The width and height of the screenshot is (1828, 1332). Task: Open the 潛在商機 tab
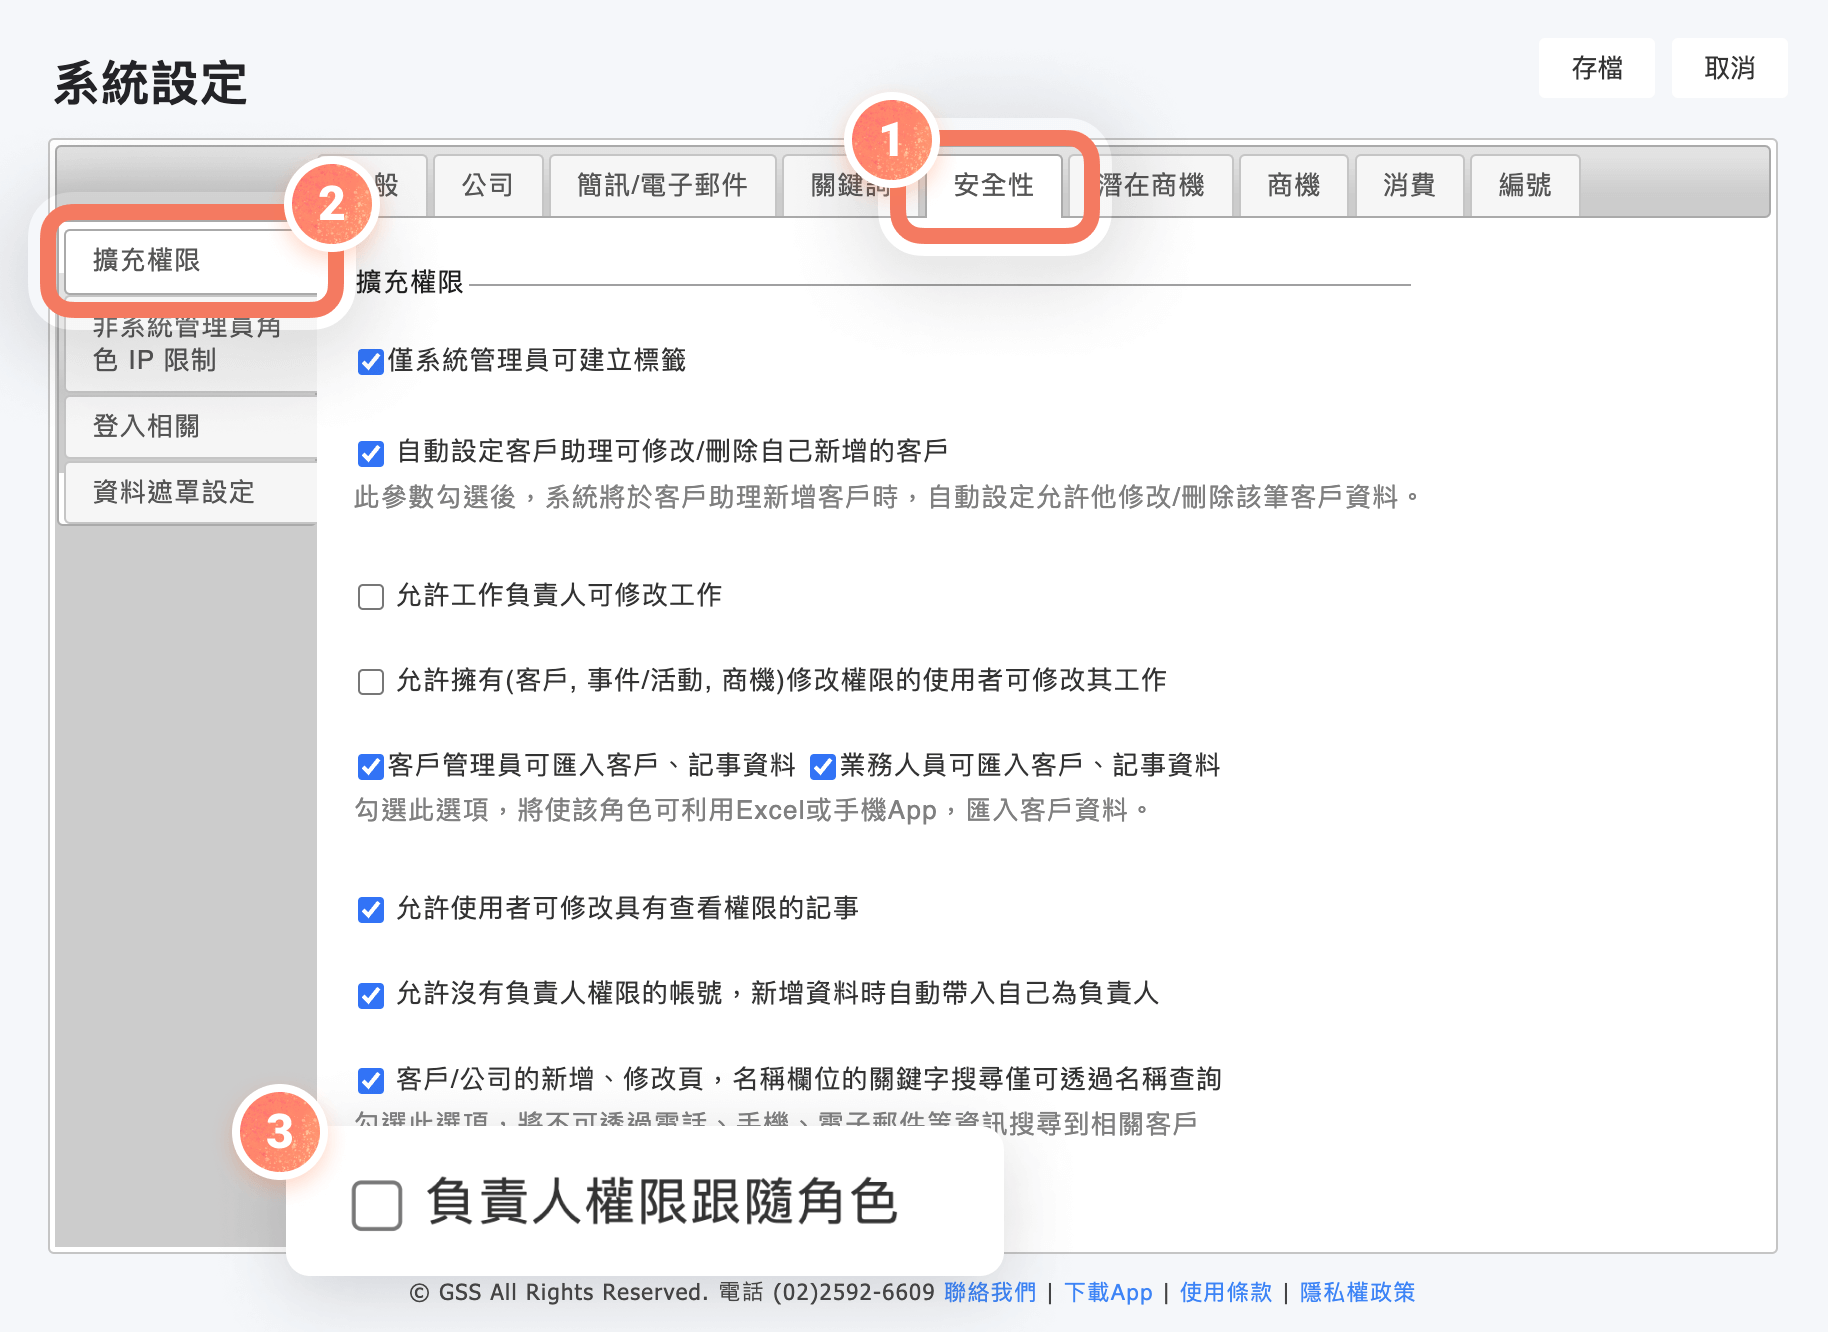point(1151,185)
